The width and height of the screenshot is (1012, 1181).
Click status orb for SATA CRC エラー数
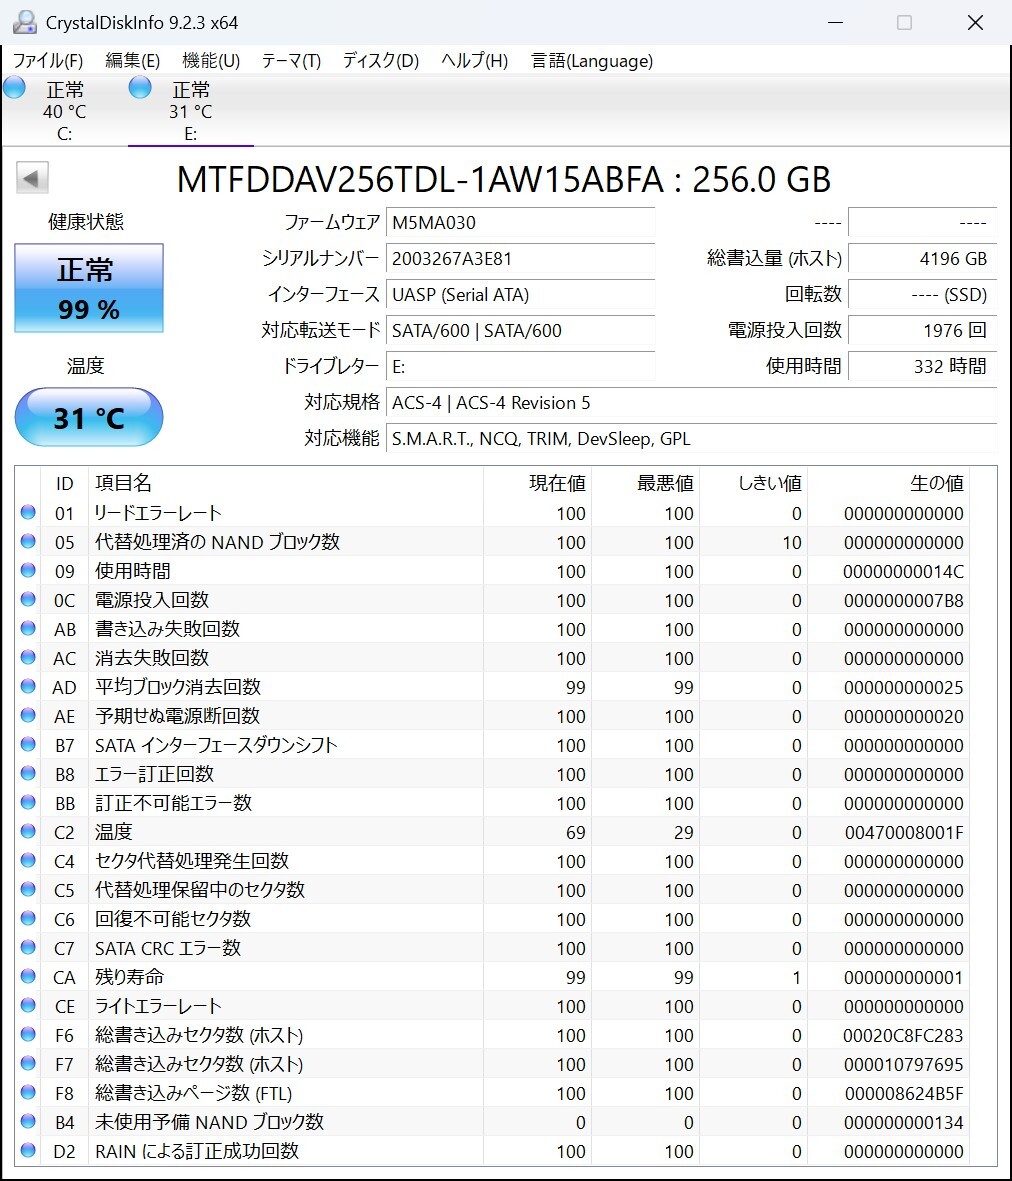tap(28, 948)
